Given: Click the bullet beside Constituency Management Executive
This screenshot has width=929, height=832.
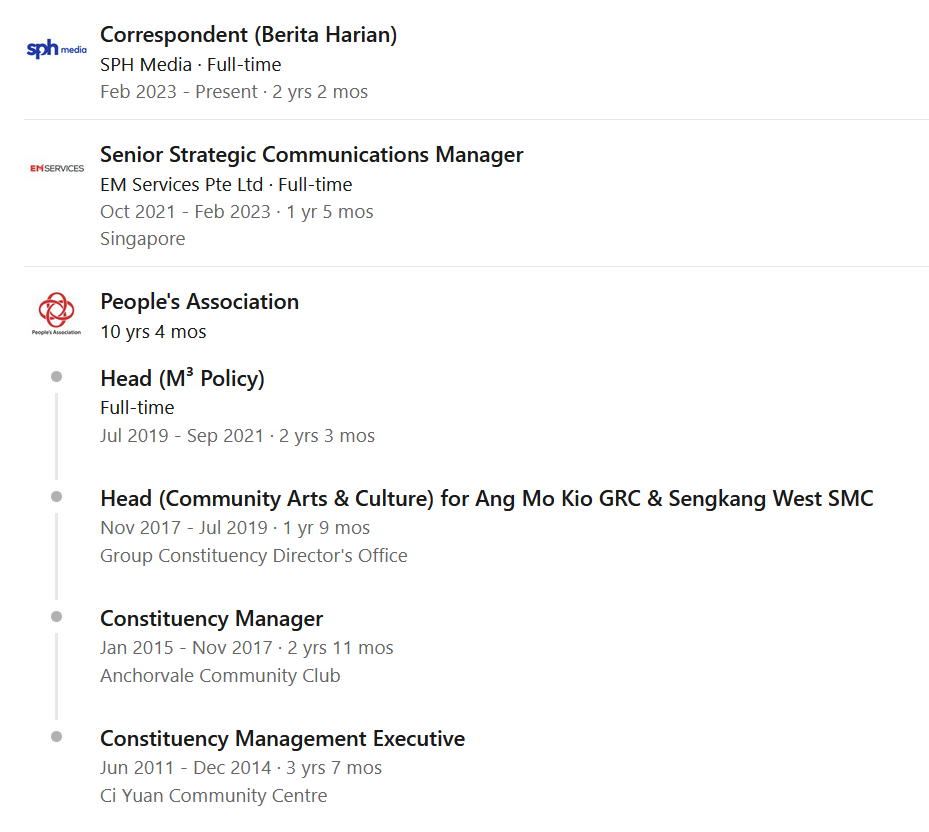Looking at the screenshot, I should (x=56, y=737).
